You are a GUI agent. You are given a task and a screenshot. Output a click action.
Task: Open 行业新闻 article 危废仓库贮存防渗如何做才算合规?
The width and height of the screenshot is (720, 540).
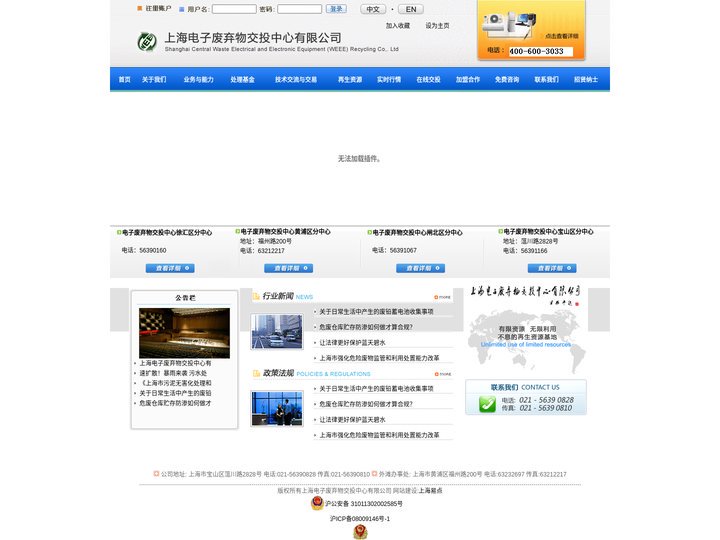[x=366, y=327]
